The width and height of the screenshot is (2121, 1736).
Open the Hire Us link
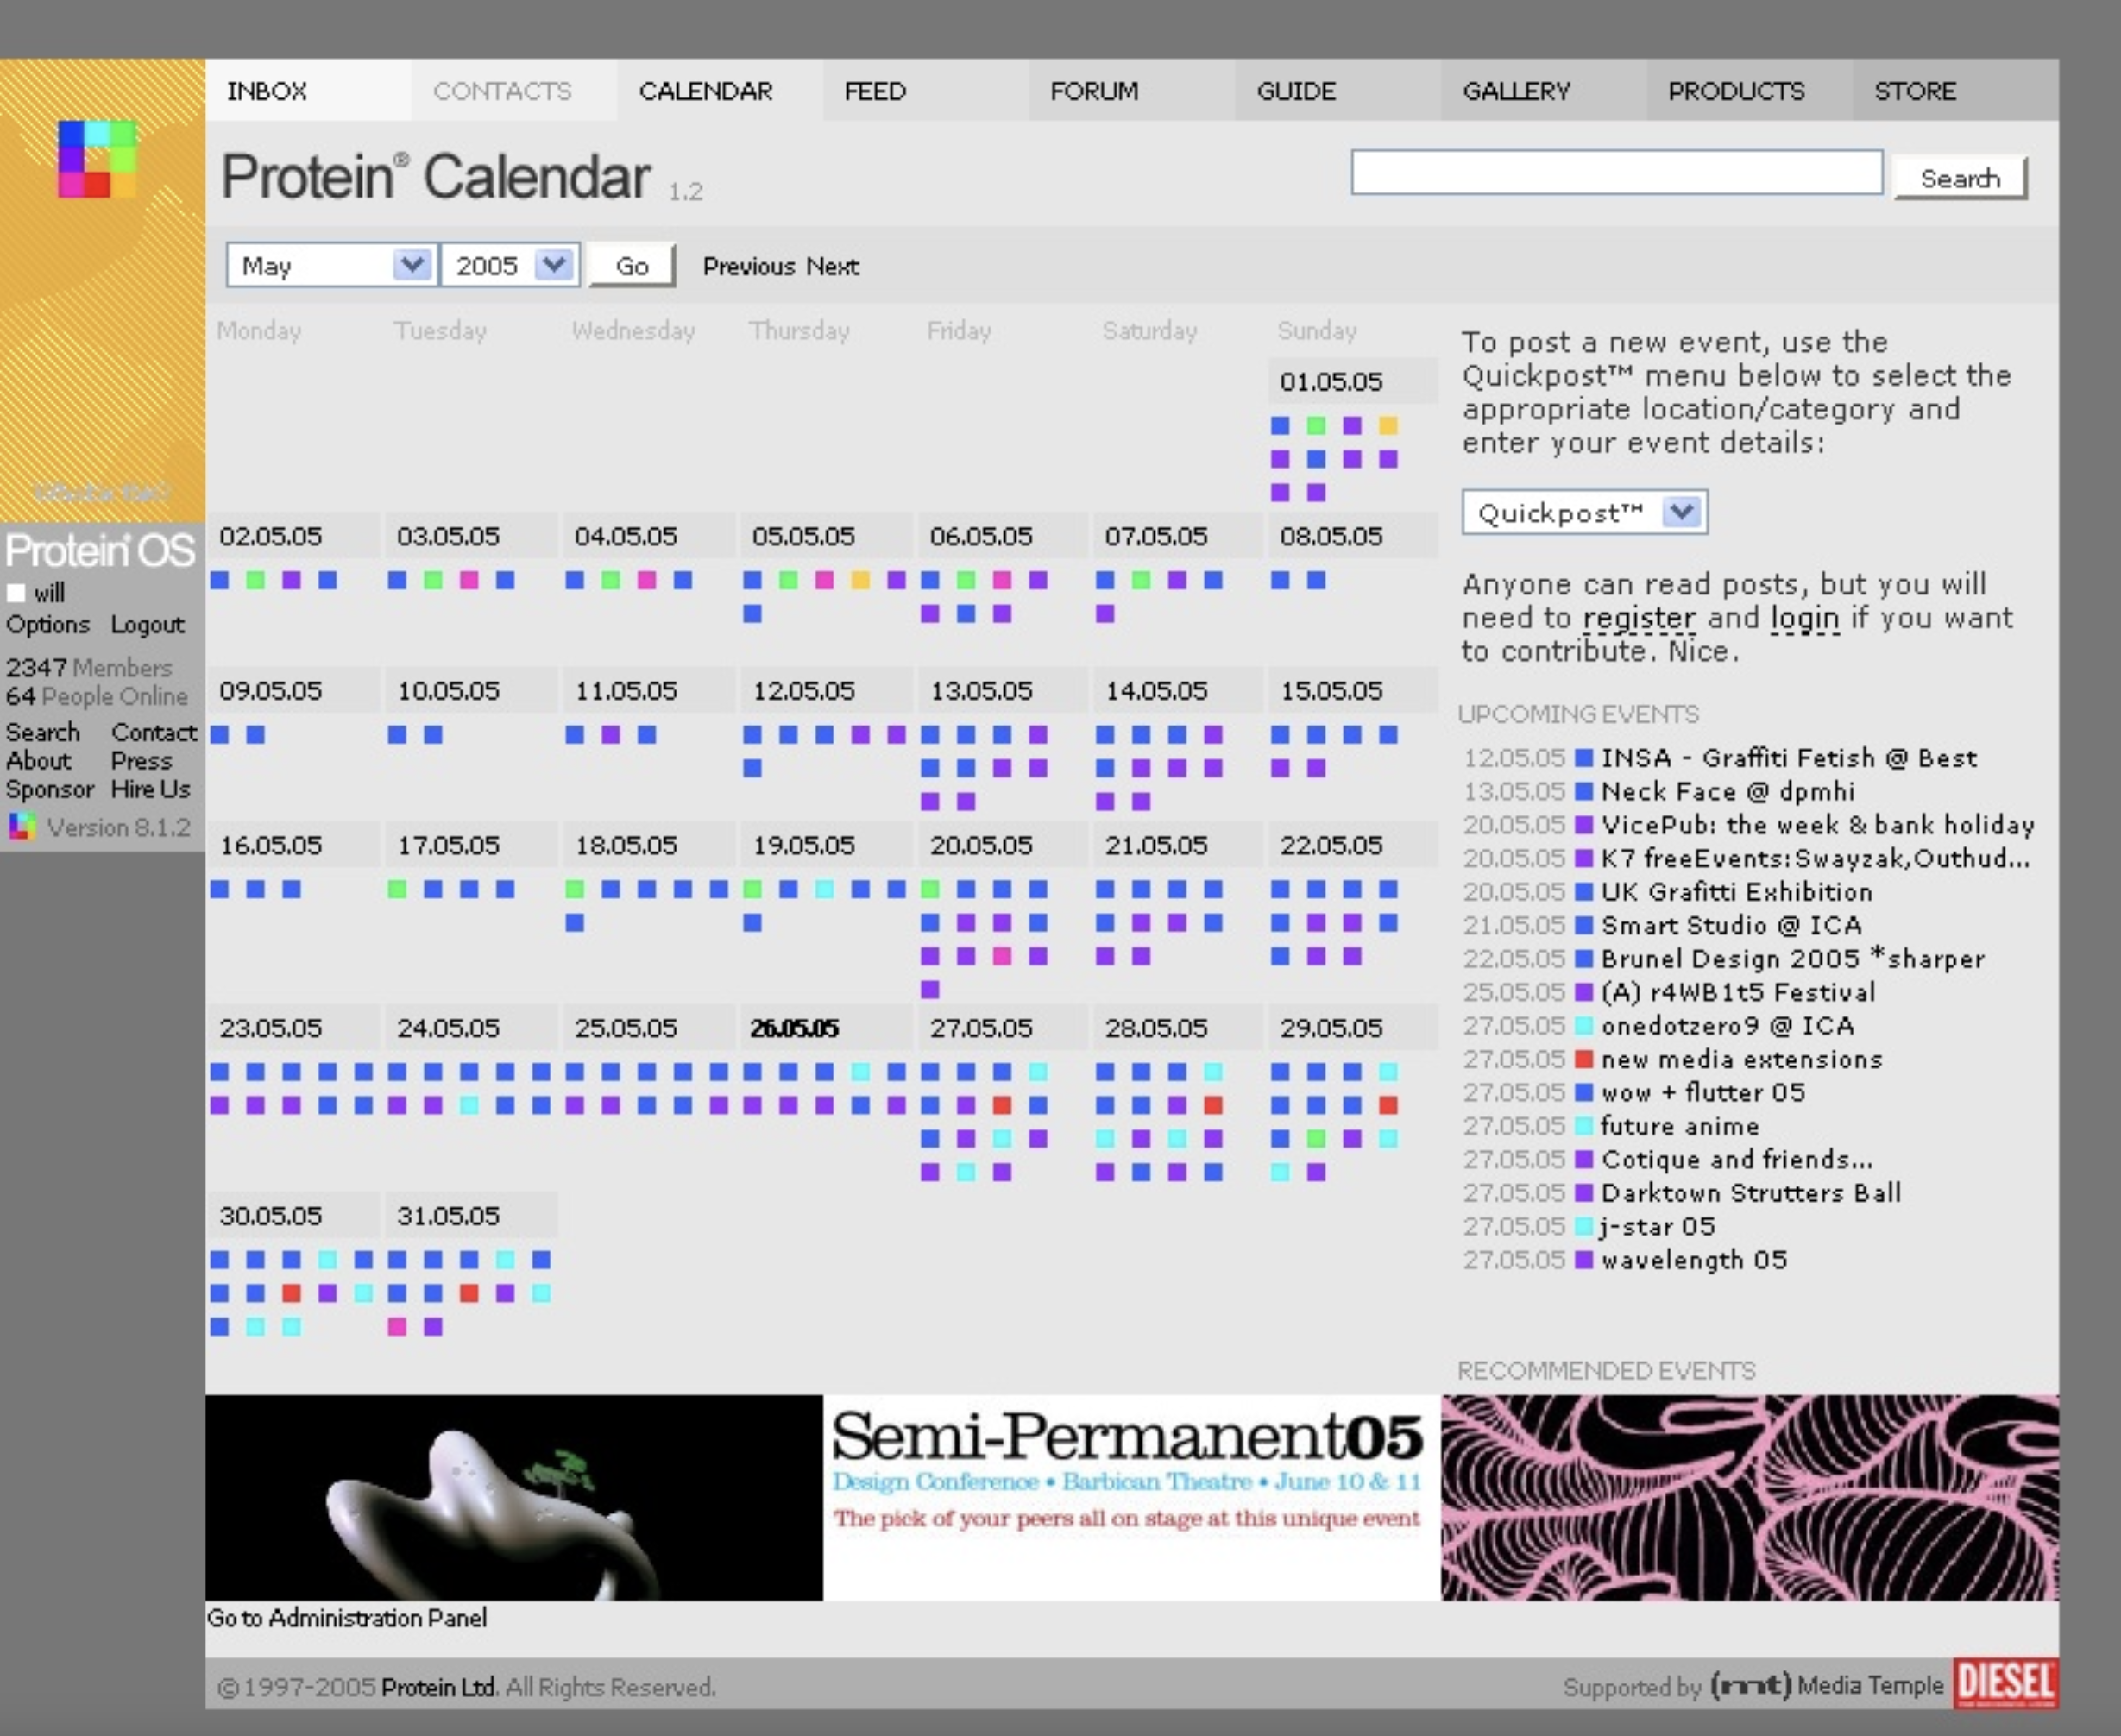[150, 789]
